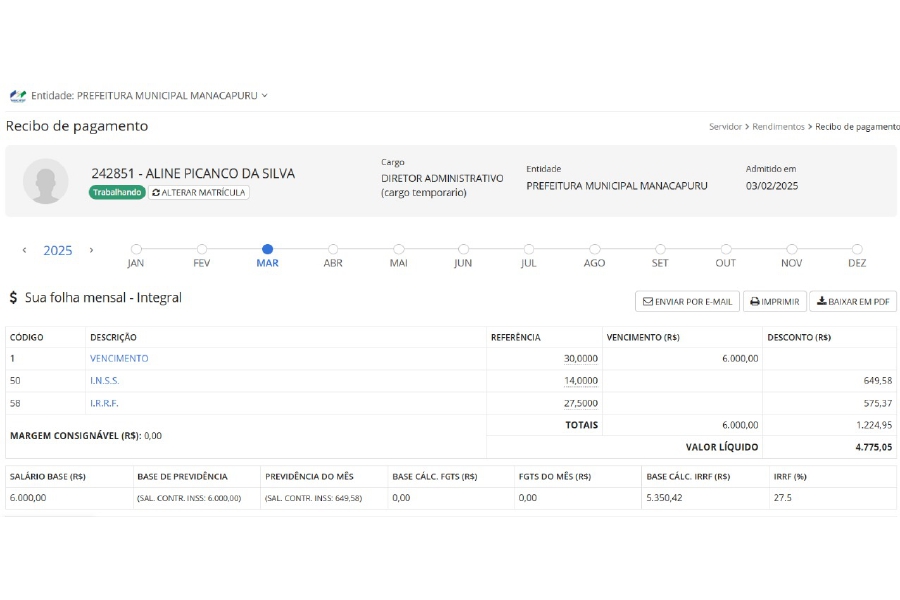Image resolution: width=900 pixels, height=600 pixels.
Task: Navigate to Servidor breadcrumb
Action: coord(725,127)
